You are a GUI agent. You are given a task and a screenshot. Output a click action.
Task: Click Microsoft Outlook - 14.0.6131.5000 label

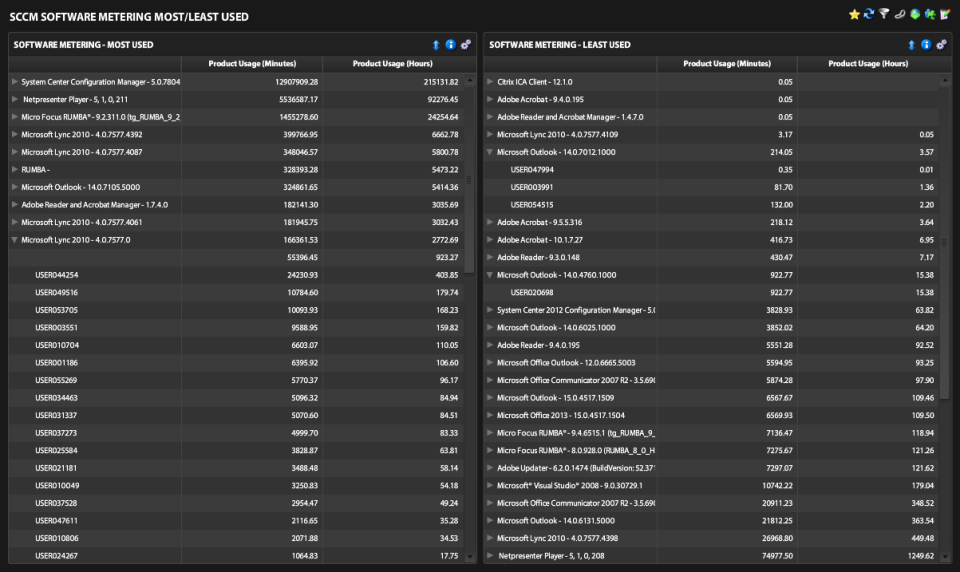click(555, 521)
